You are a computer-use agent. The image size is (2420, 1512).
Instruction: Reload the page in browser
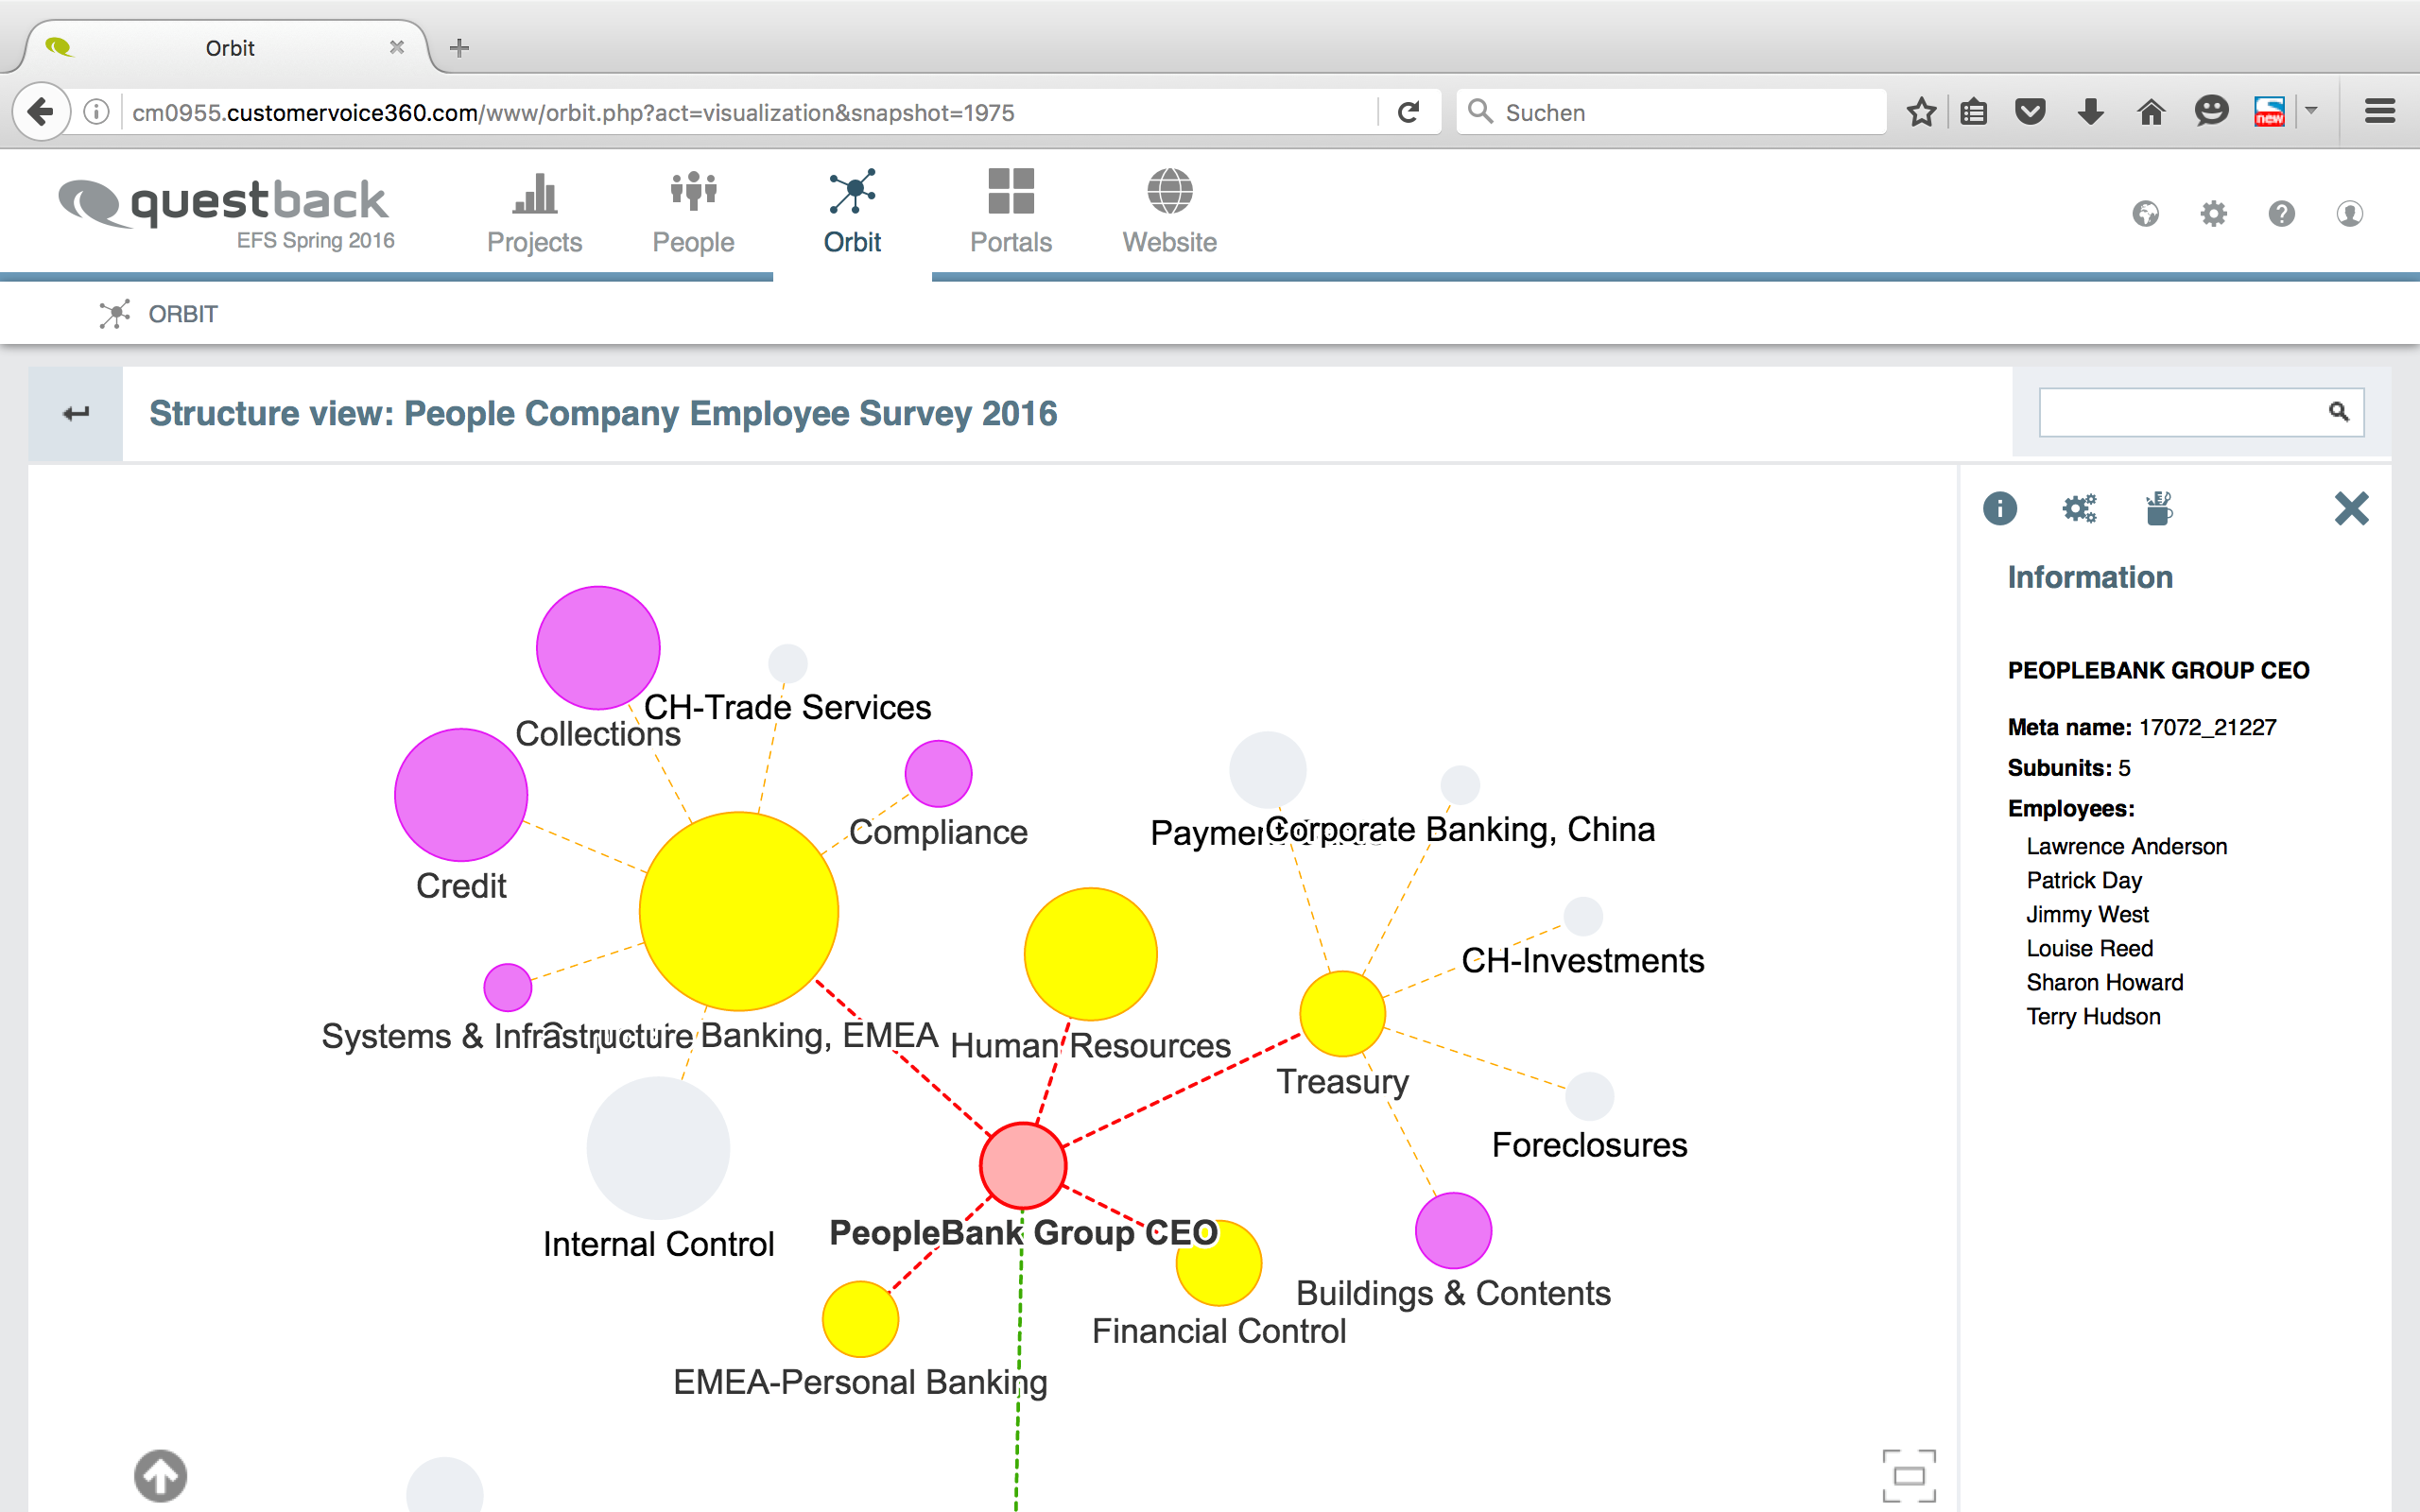1408,112
